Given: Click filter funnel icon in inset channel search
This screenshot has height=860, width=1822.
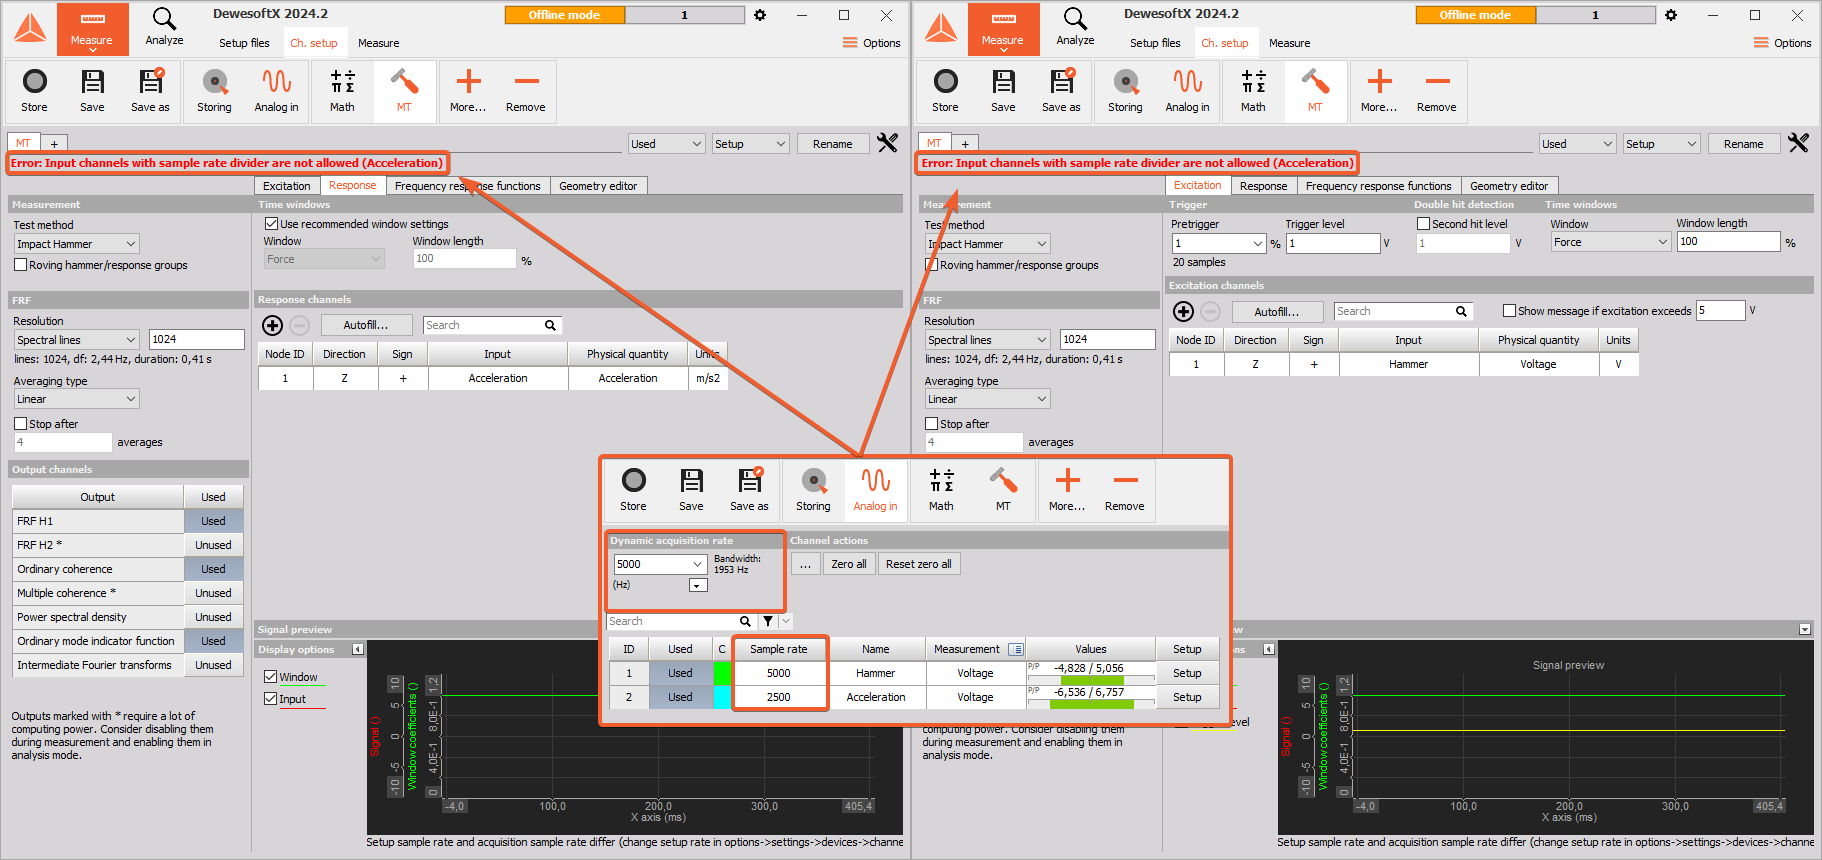Looking at the screenshot, I should (x=768, y=621).
